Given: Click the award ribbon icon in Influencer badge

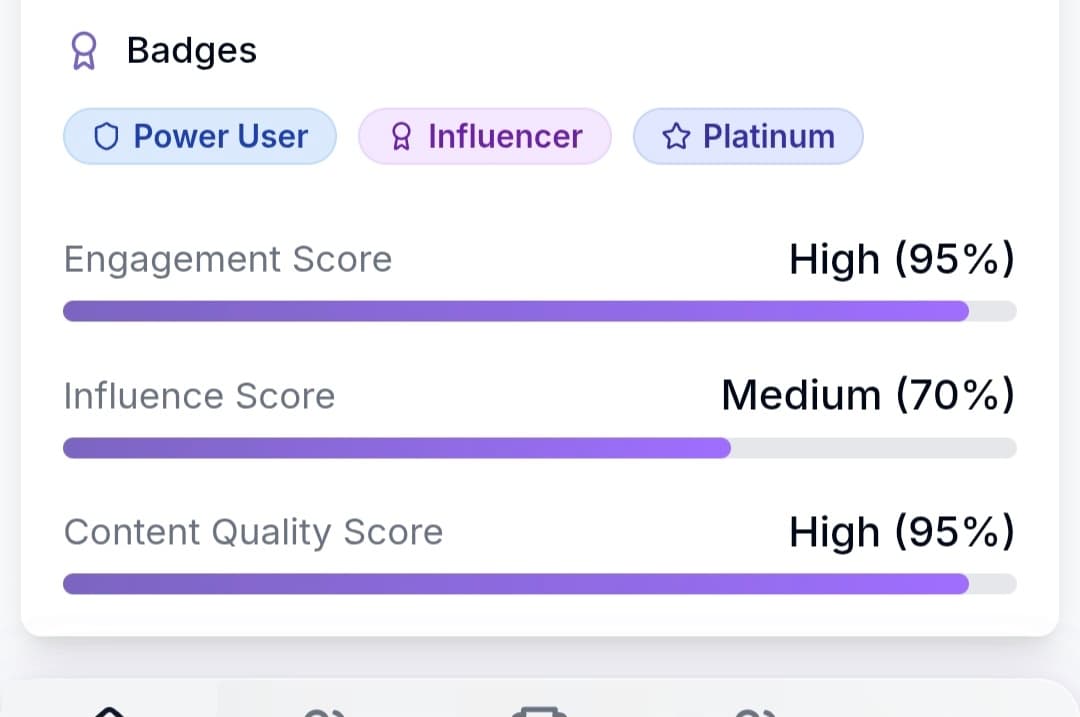Looking at the screenshot, I should point(401,137).
